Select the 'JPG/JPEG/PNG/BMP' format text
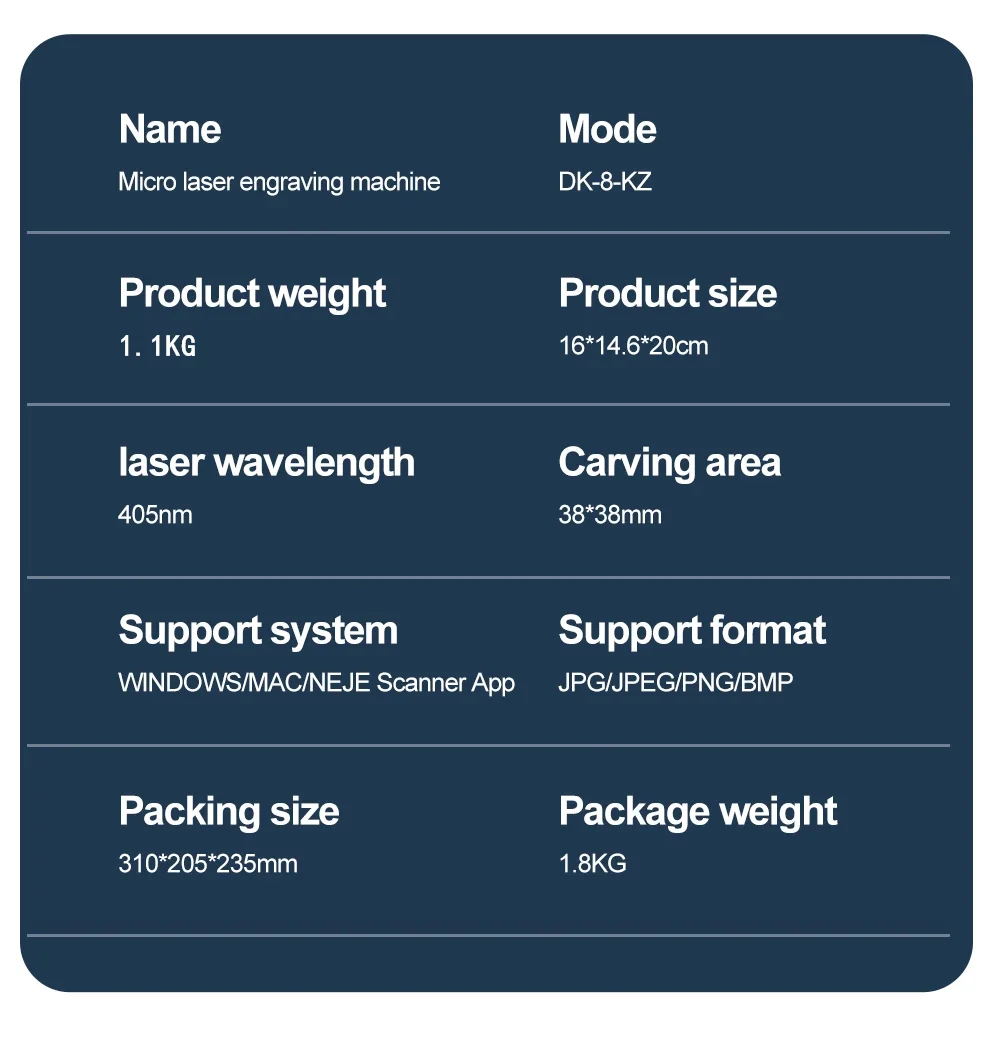This screenshot has height=1045, width=1000. (676, 682)
